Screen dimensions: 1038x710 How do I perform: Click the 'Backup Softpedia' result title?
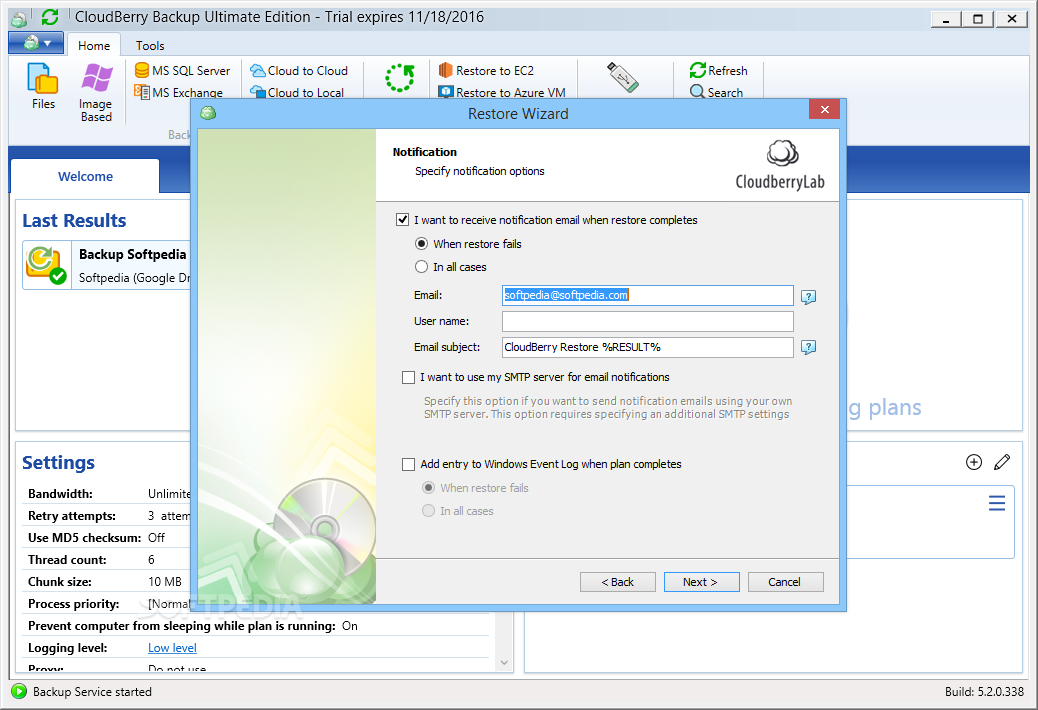tap(132, 254)
